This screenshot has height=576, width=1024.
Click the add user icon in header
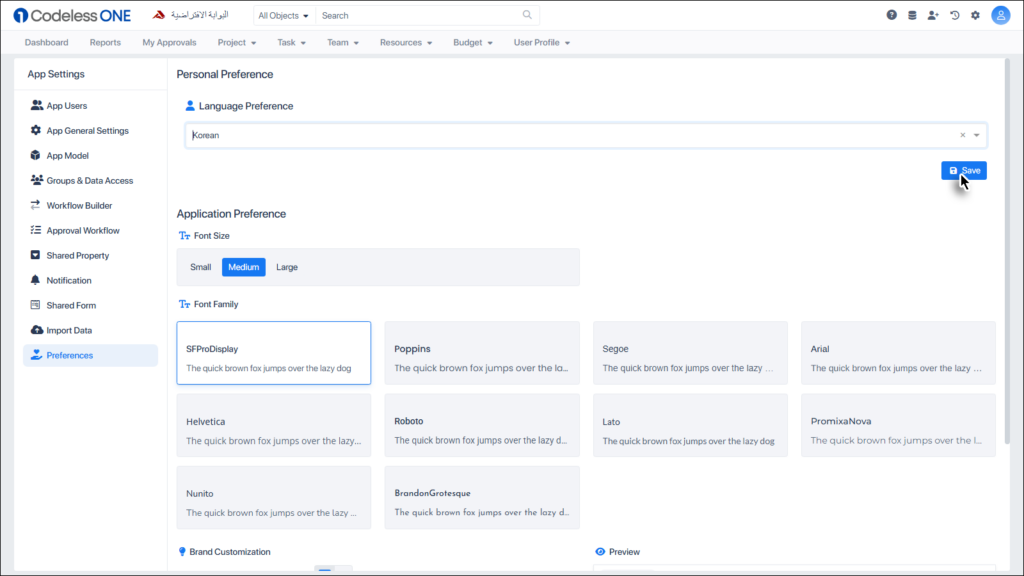click(x=933, y=15)
